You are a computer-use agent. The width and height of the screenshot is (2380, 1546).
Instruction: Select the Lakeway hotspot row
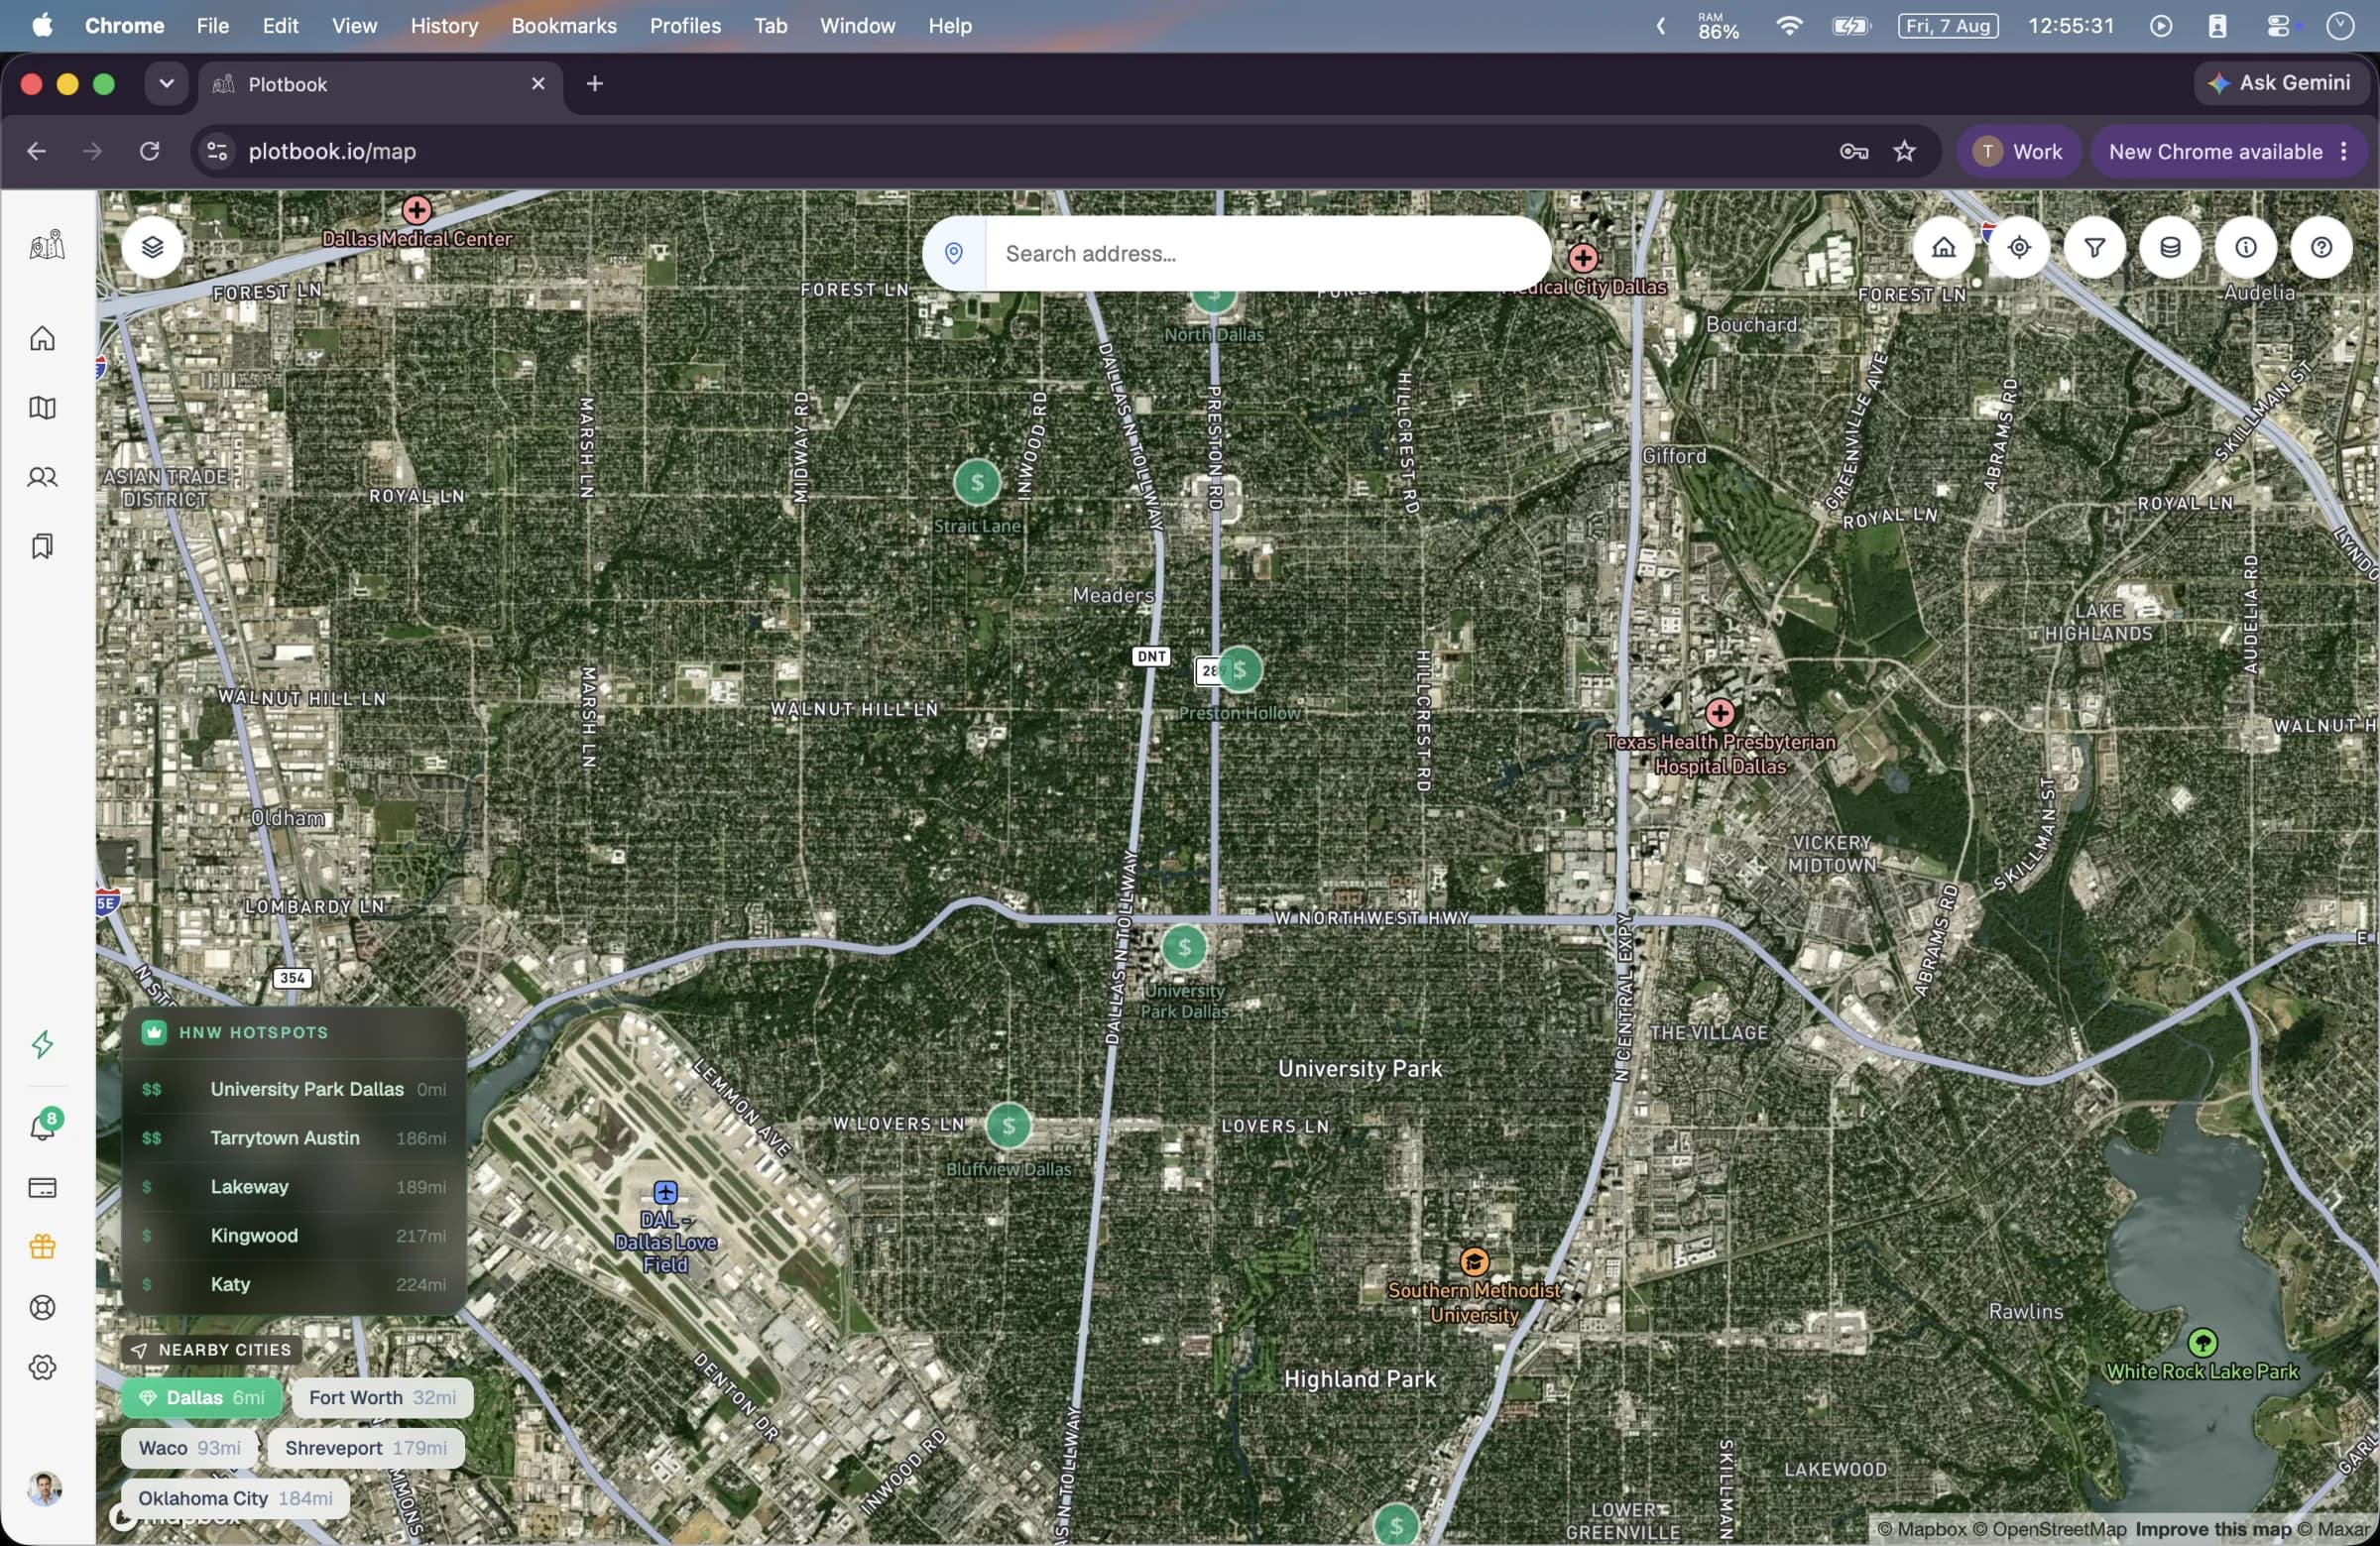(294, 1187)
